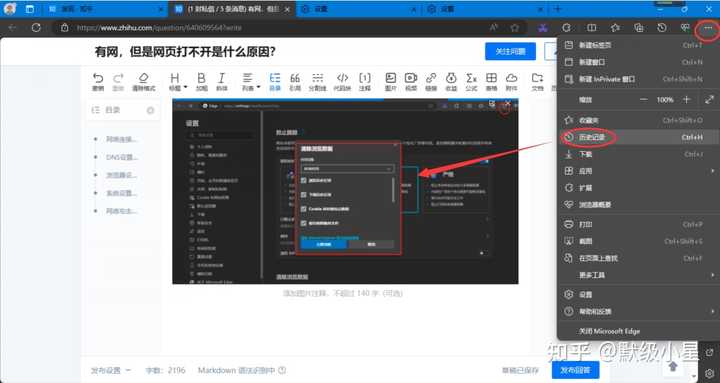The image size is (720, 383).
Task: Click the image caption field below picture
Action: [343, 293]
